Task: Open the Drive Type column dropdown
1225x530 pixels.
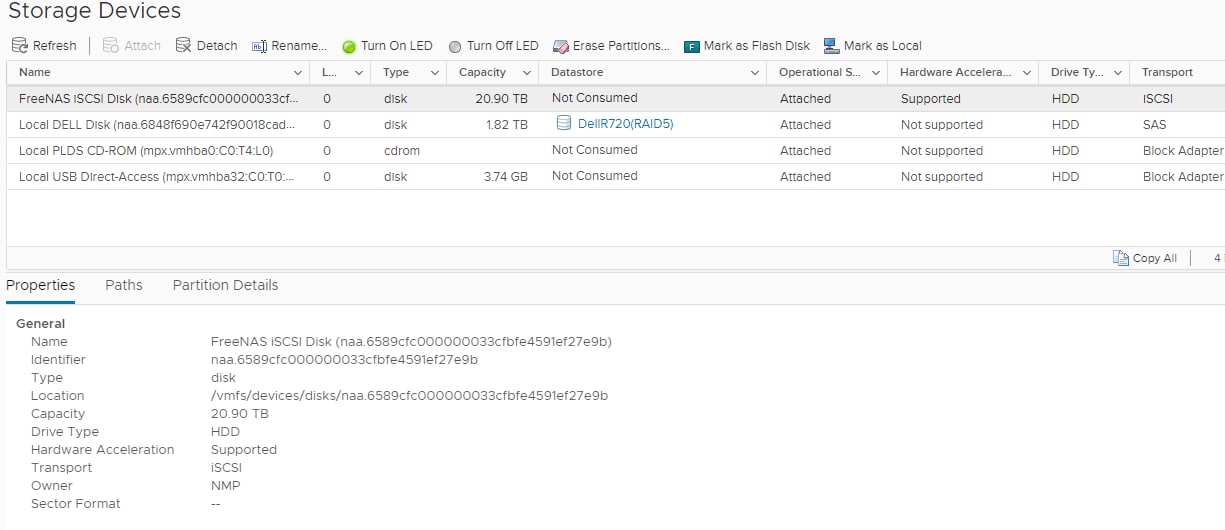Action: click(x=1117, y=73)
